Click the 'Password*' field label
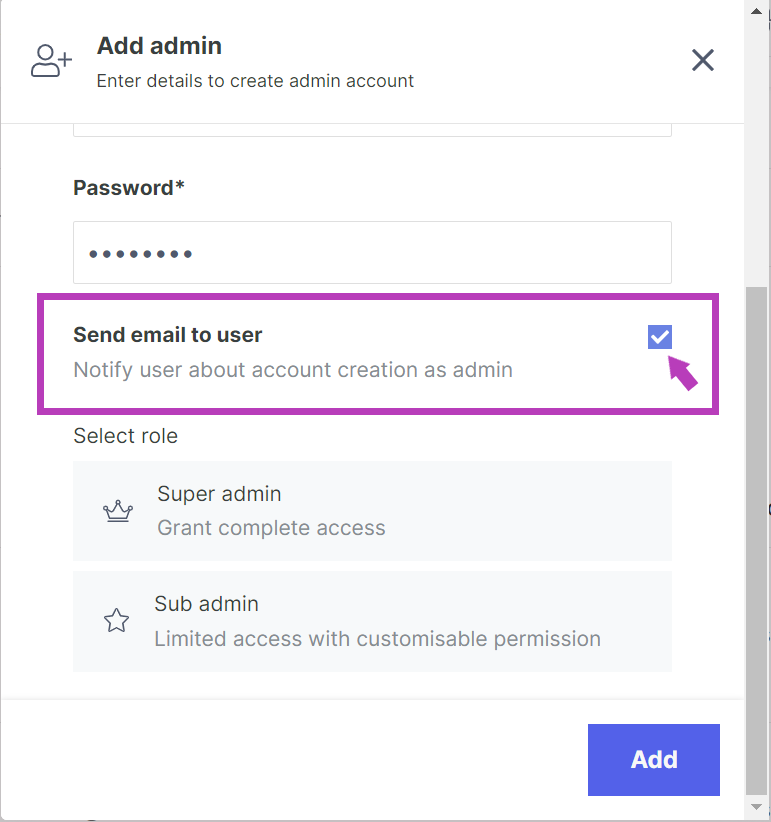 pyautogui.click(x=129, y=188)
